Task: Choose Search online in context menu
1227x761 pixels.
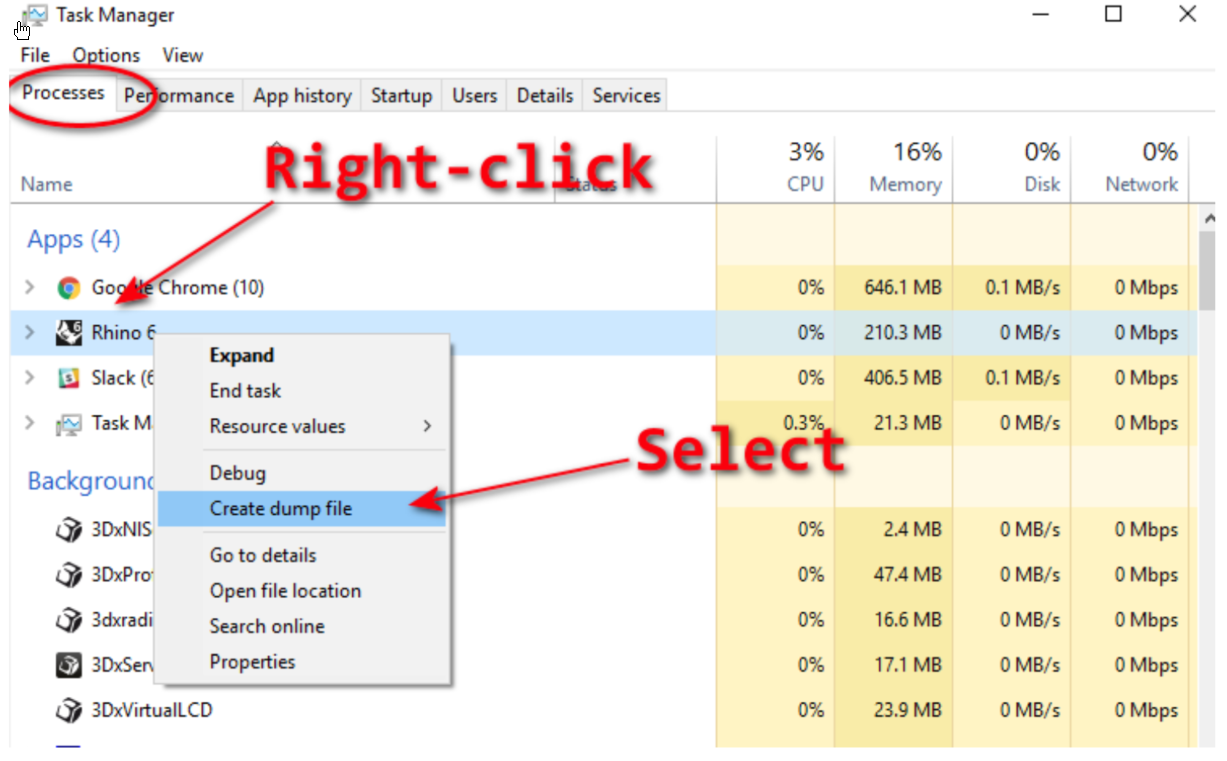Action: click(302, 626)
